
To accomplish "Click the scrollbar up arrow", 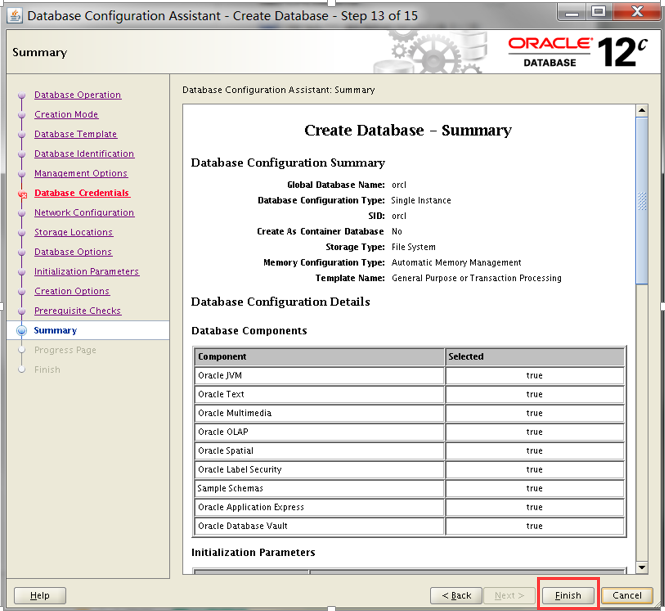I will pos(642,111).
